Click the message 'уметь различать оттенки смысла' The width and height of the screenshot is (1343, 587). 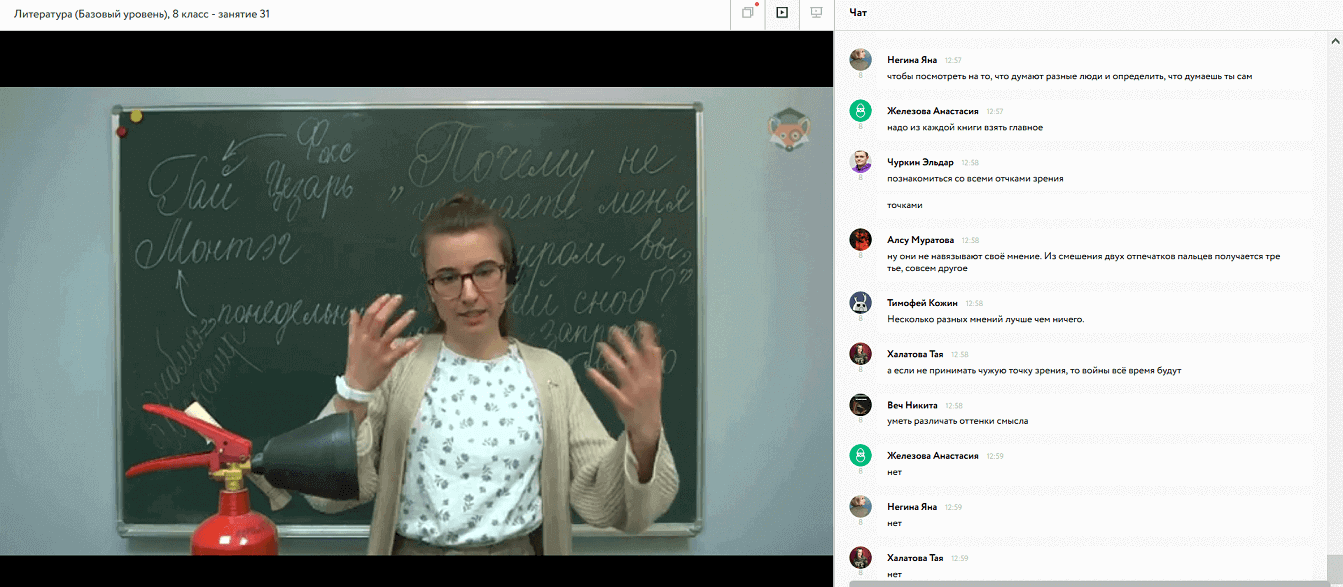[x=957, y=421]
